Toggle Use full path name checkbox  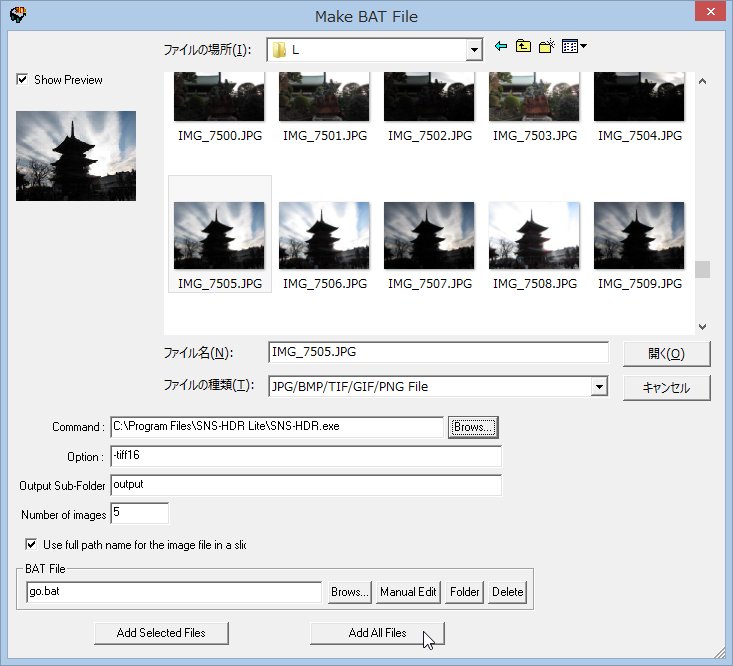pos(31,544)
